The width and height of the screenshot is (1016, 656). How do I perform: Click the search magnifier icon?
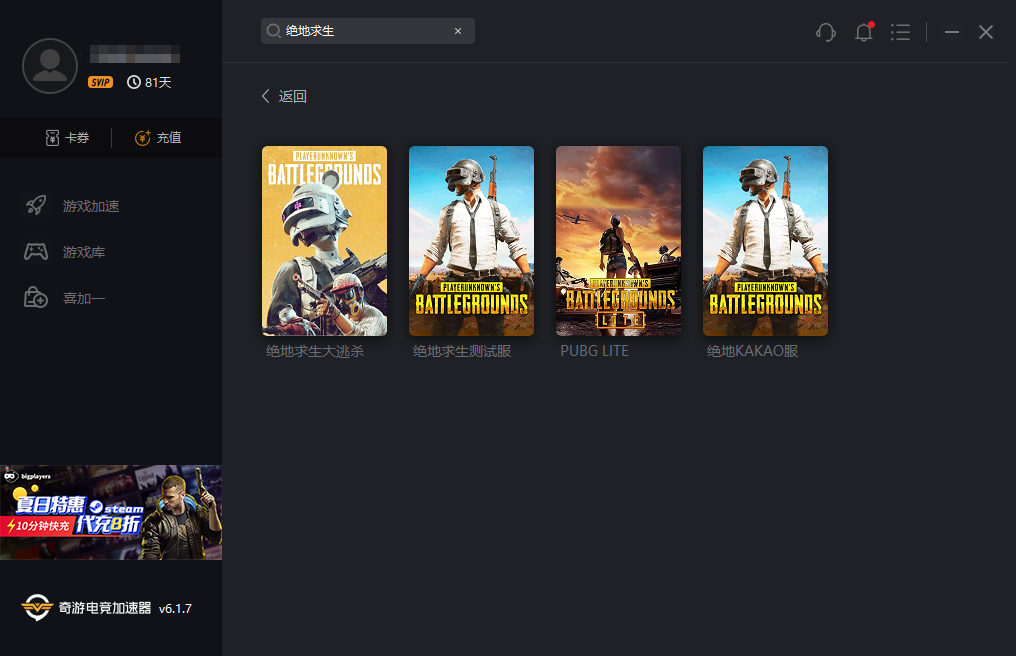pos(273,31)
